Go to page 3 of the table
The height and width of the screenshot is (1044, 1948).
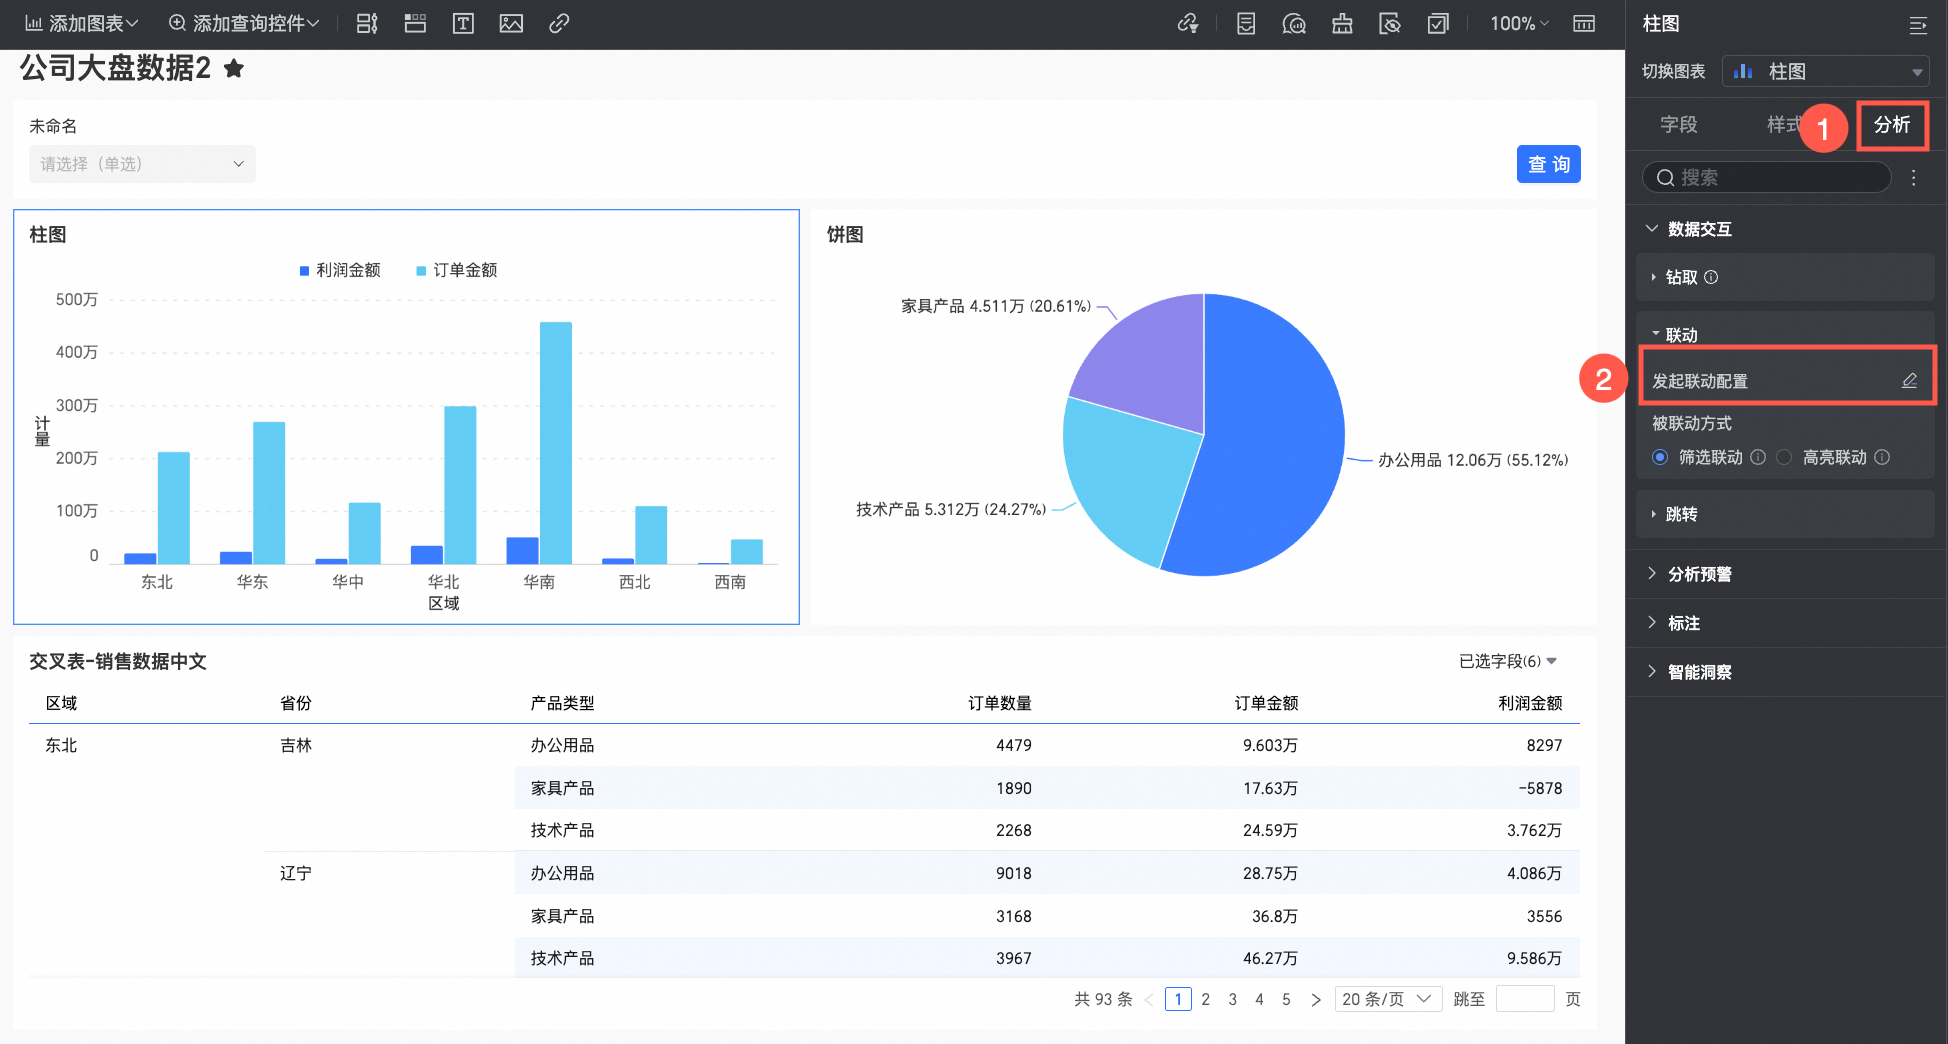1233,999
